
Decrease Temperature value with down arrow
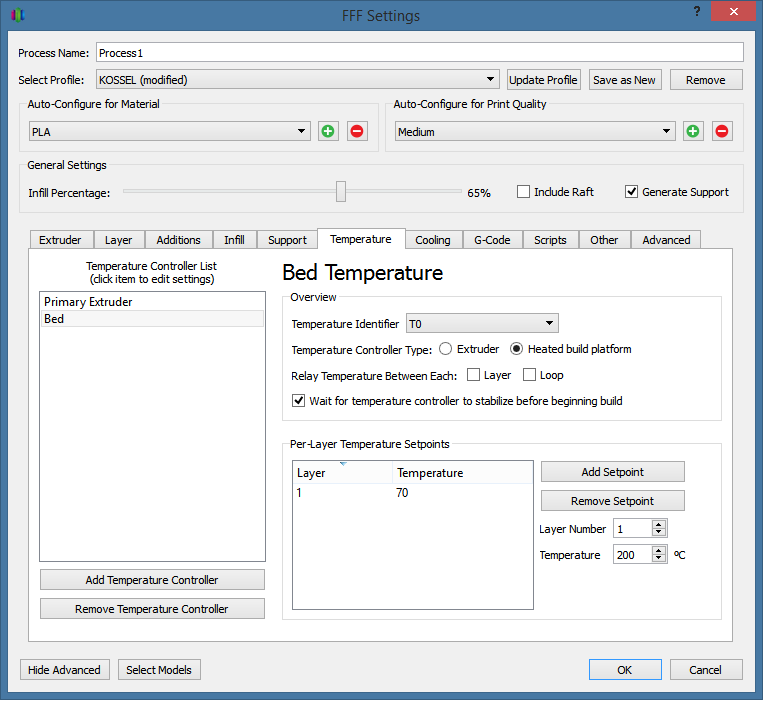click(x=659, y=559)
